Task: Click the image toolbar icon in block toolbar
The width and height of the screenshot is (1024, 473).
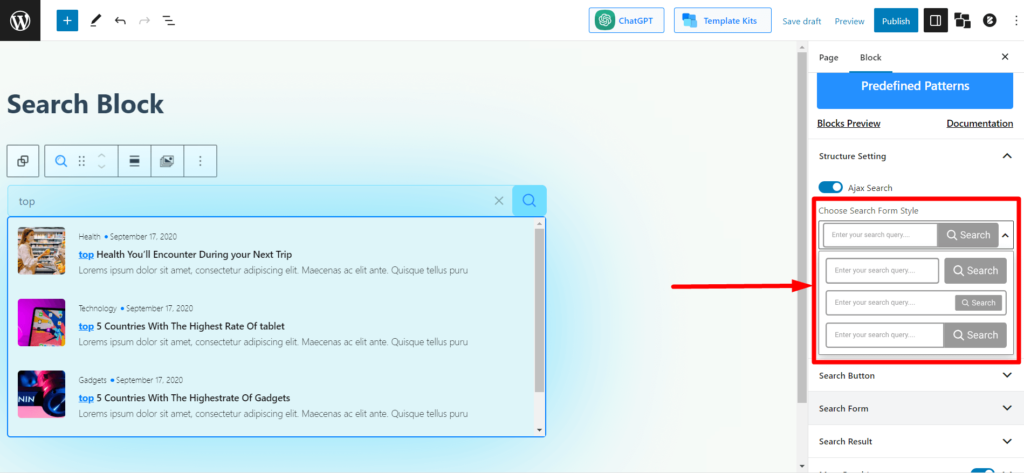Action: [167, 161]
